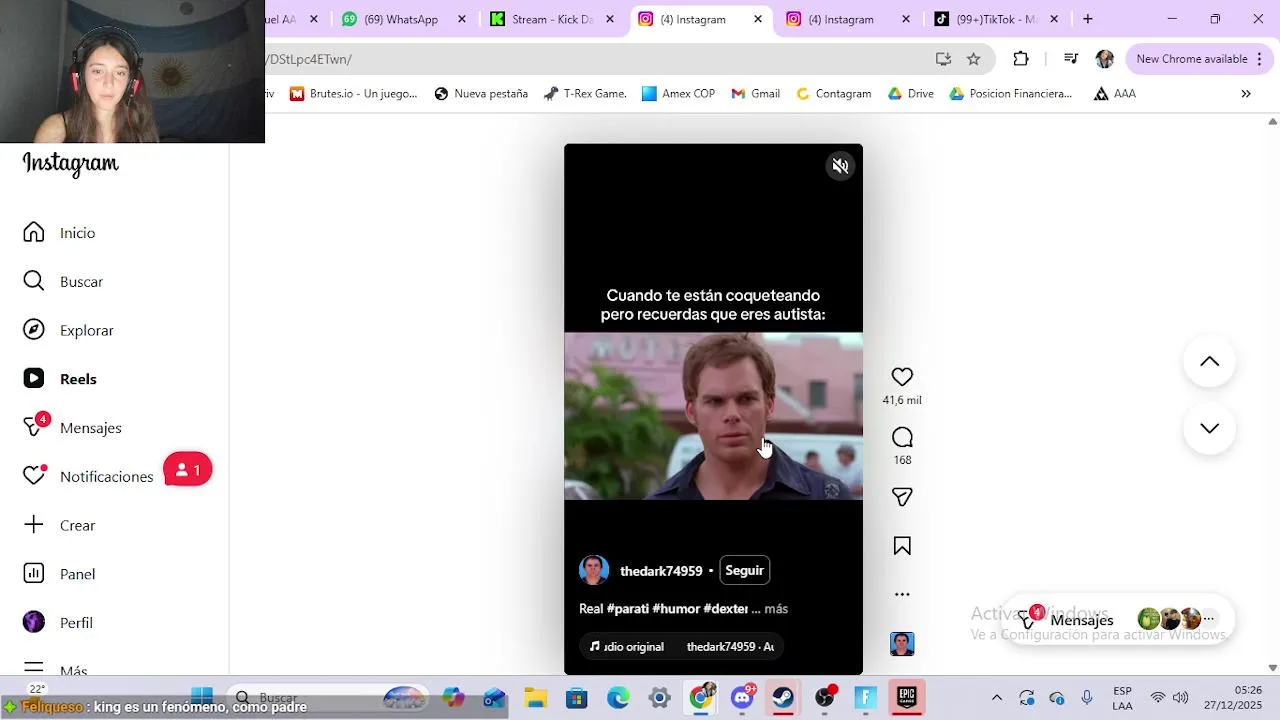Like the reel with heart icon
This screenshot has height=720, width=1280.
tap(902, 377)
